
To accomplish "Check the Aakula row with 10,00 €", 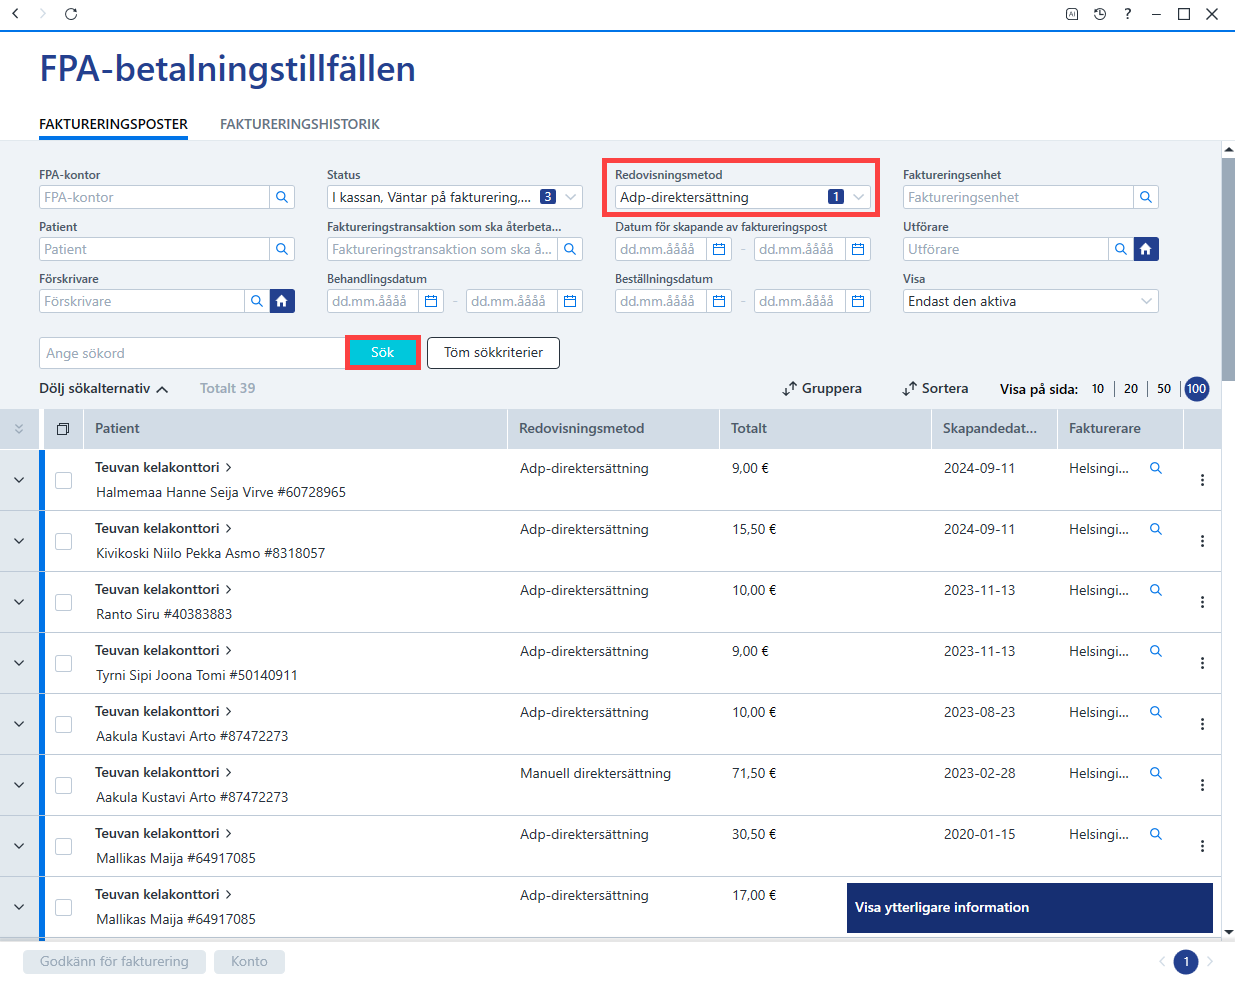I will tap(63, 724).
